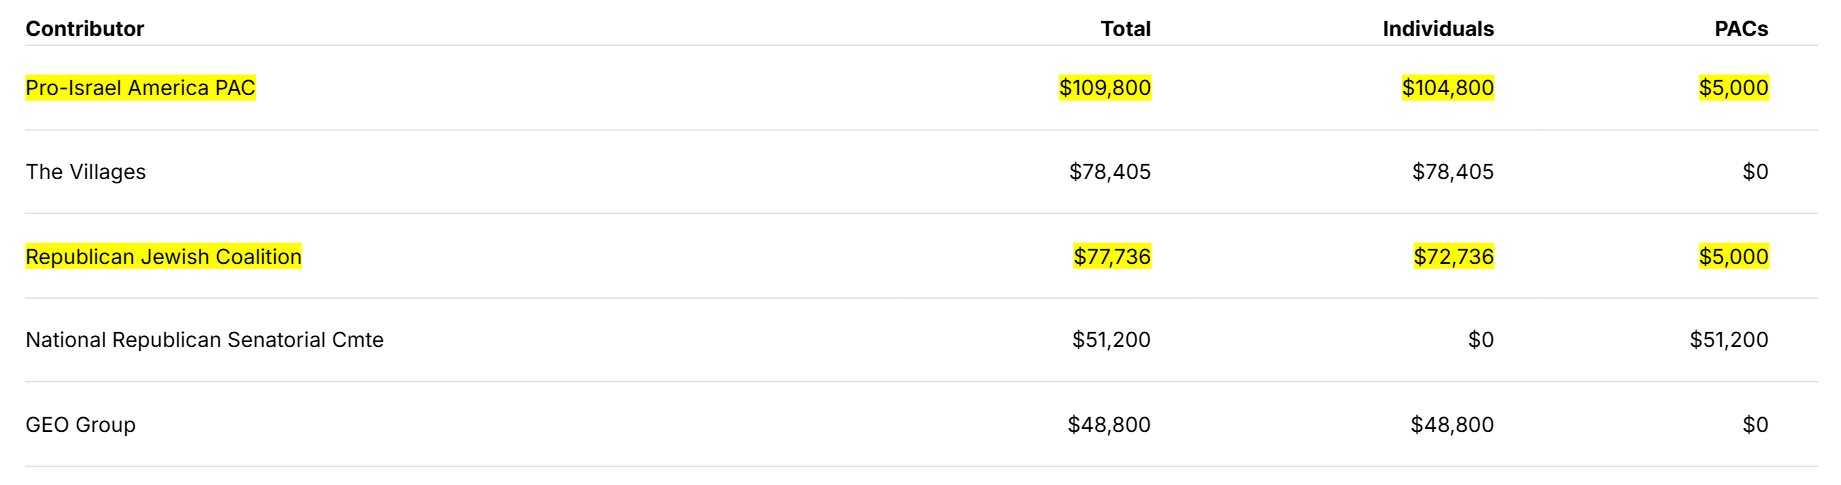Screen dimensions: 1841x485
Task: Click the PACs column header
Action: 1741,29
